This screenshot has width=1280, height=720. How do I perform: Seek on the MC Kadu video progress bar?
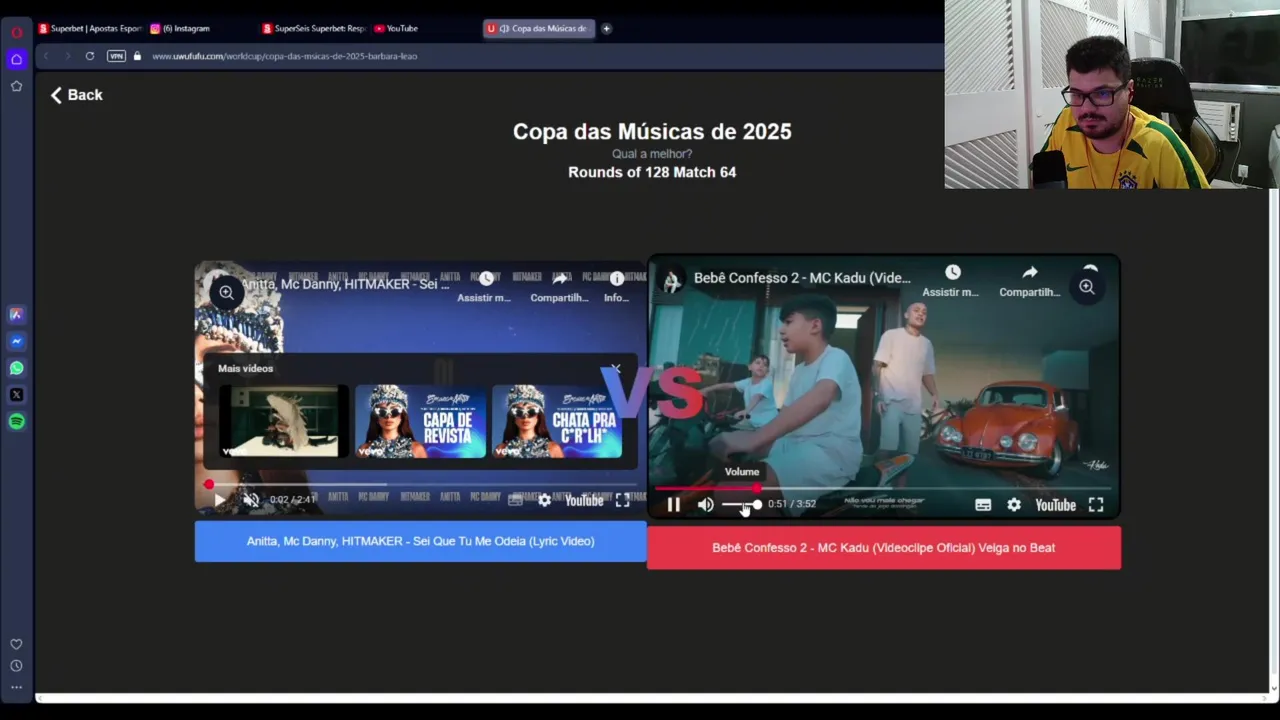point(883,489)
